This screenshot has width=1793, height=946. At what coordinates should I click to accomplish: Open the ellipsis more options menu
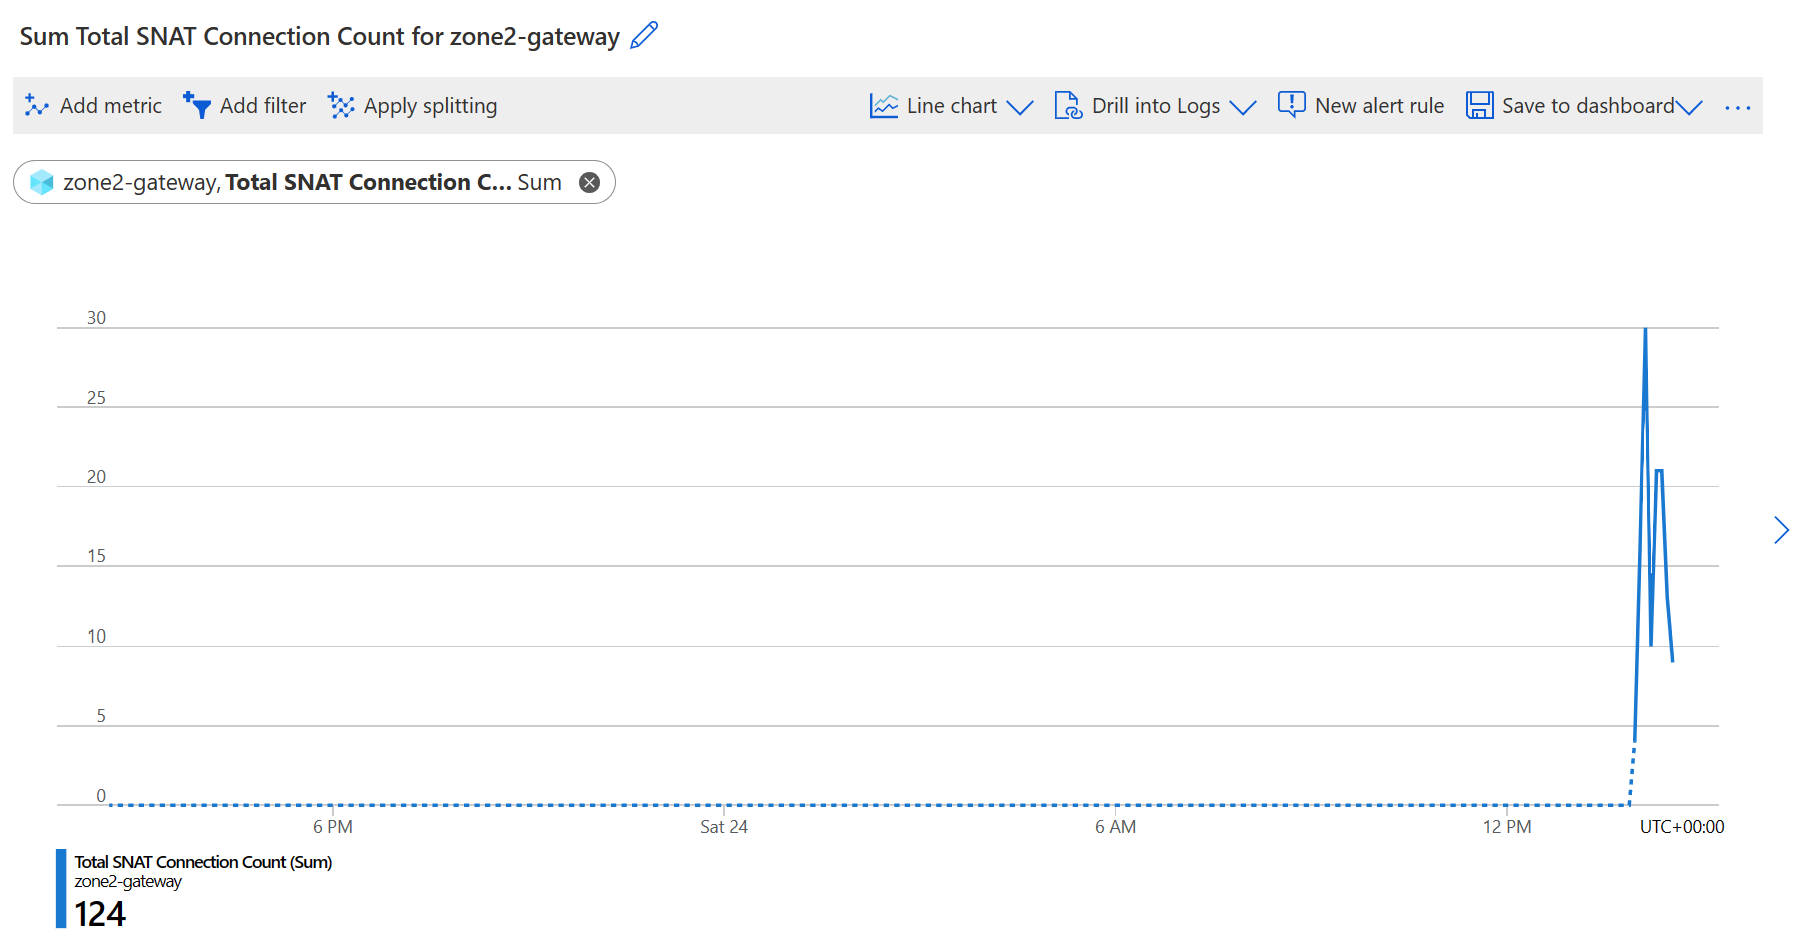[x=1737, y=106]
